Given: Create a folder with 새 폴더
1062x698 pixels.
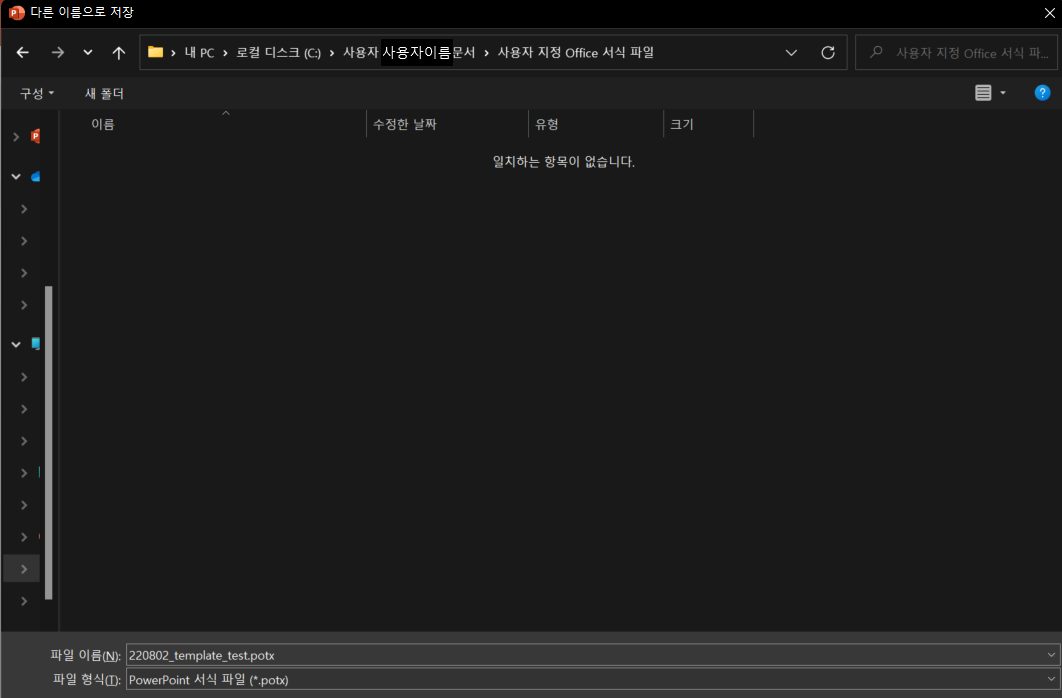Looking at the screenshot, I should click(104, 93).
